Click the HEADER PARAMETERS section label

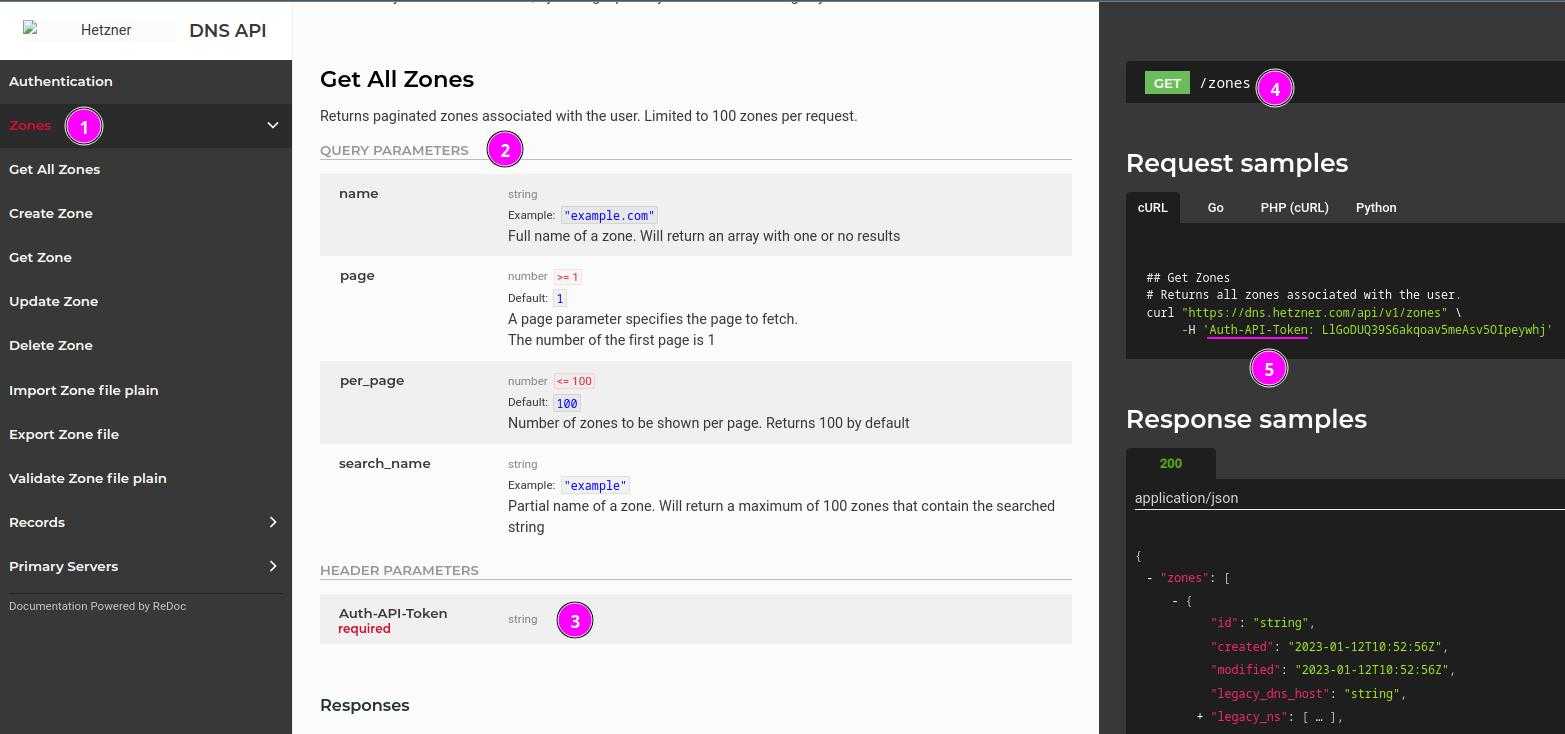pyautogui.click(x=399, y=570)
